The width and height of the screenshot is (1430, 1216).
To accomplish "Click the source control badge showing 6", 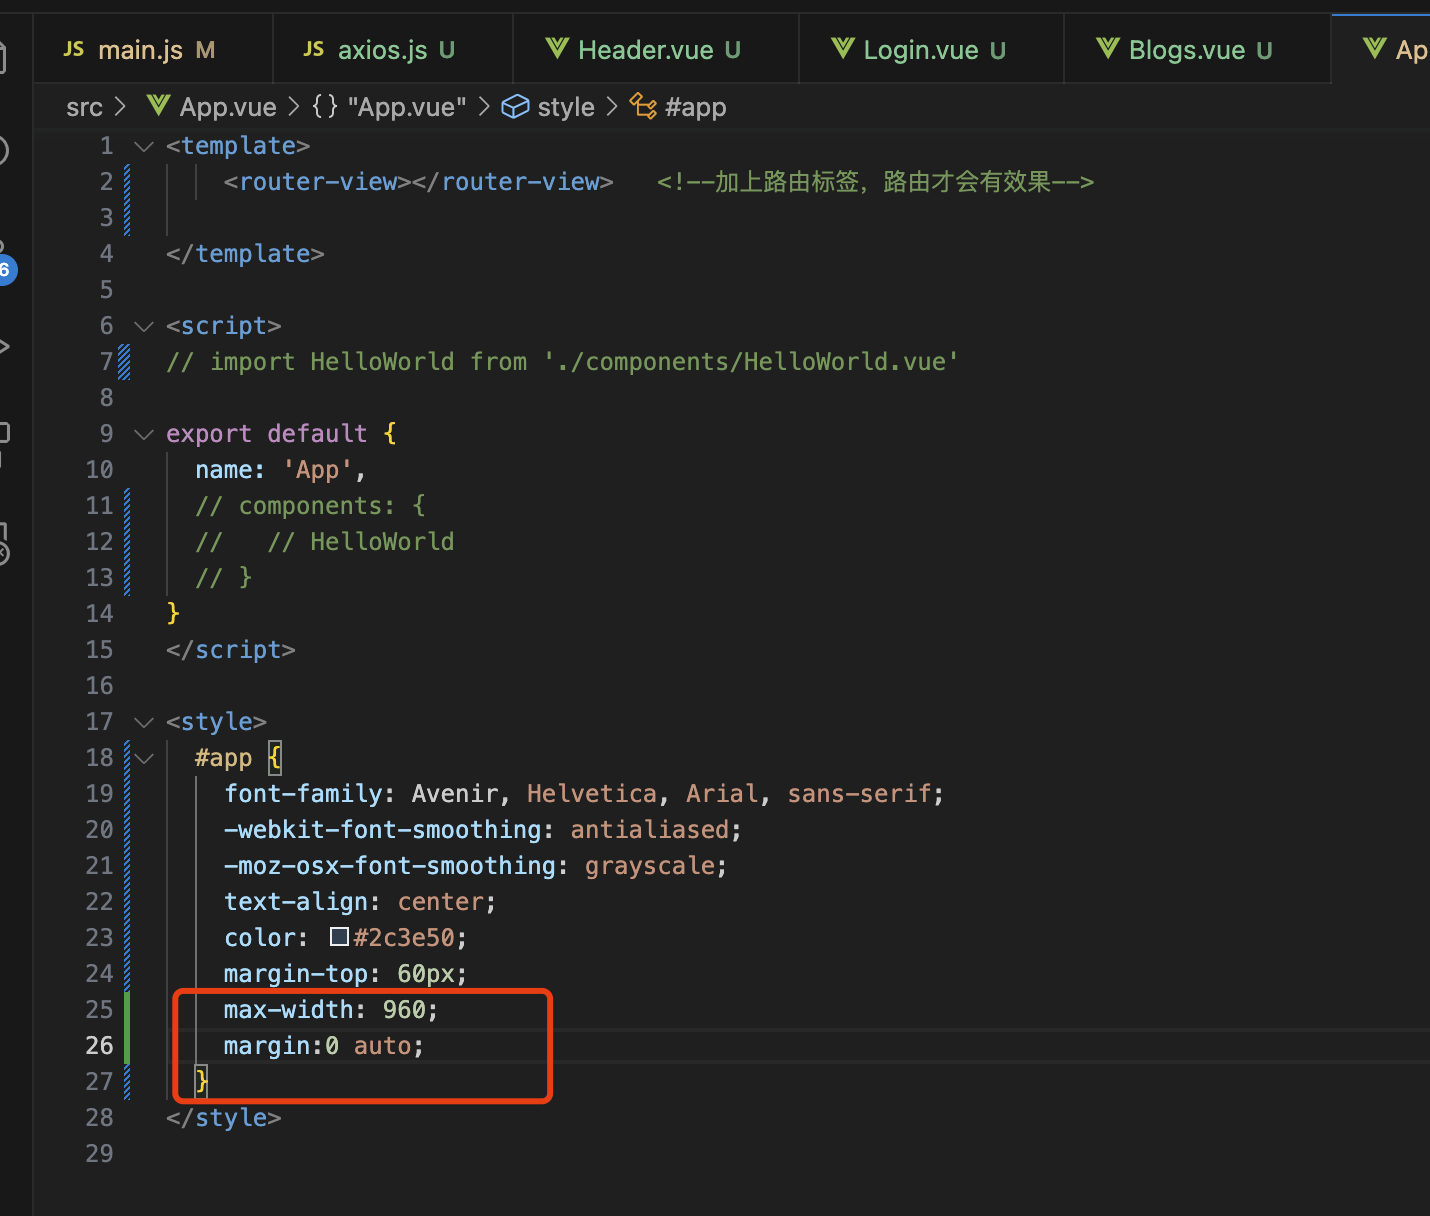I will coord(5,270).
